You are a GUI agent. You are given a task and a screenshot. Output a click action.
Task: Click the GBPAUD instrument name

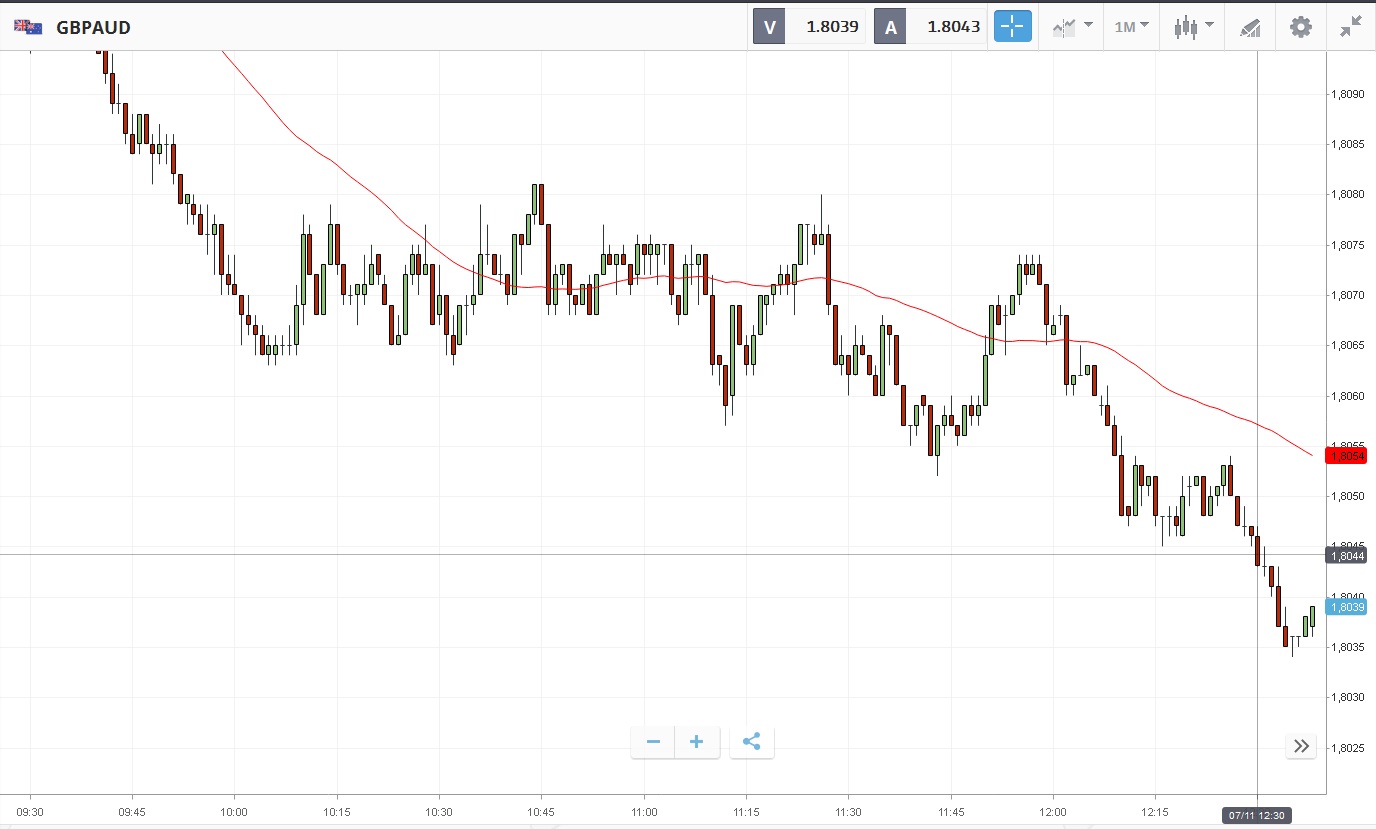coord(93,28)
